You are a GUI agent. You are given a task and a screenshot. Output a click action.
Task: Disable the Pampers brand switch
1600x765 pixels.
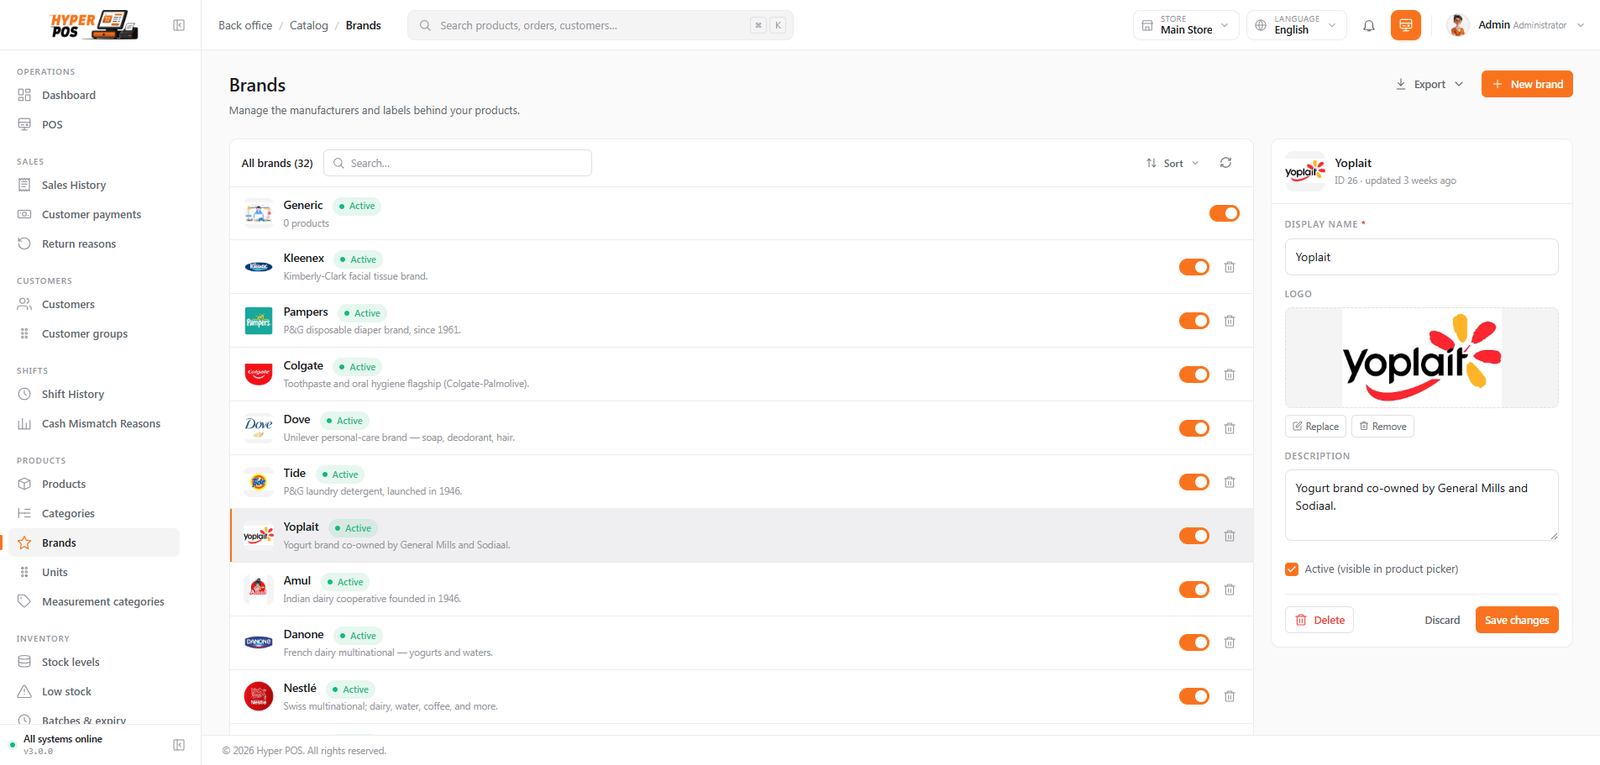coord(1194,321)
